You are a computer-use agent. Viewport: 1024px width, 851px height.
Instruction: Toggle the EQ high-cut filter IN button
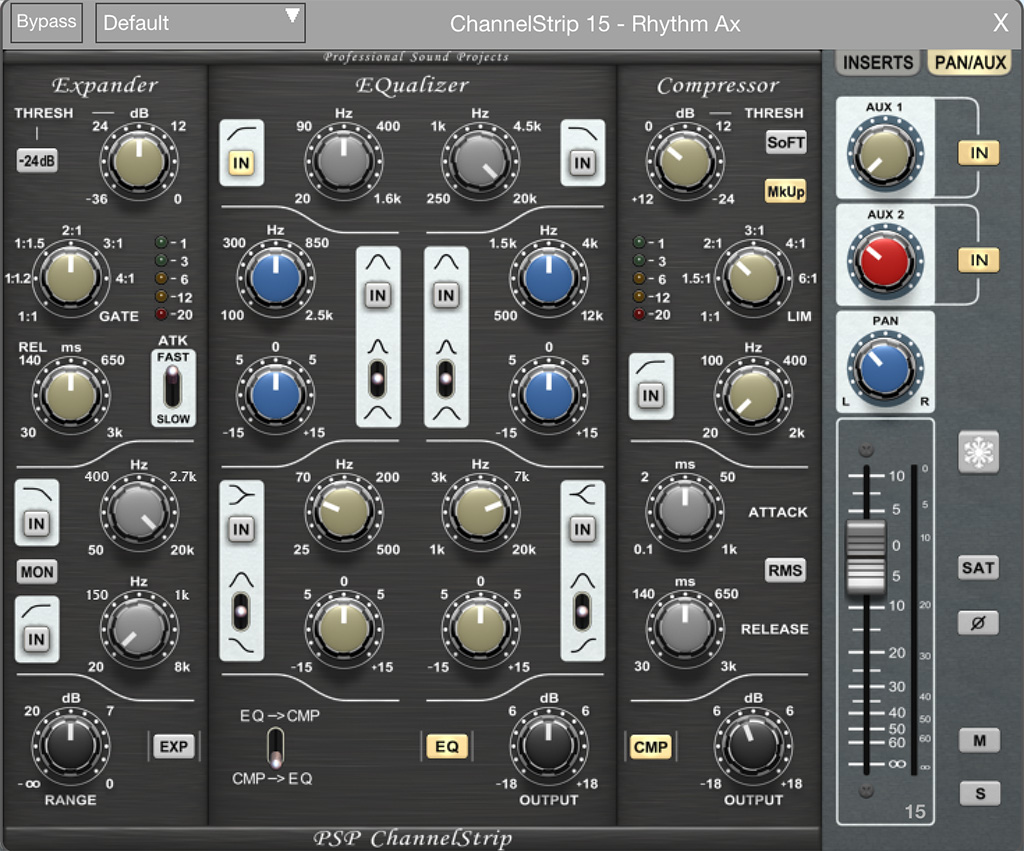coord(583,163)
